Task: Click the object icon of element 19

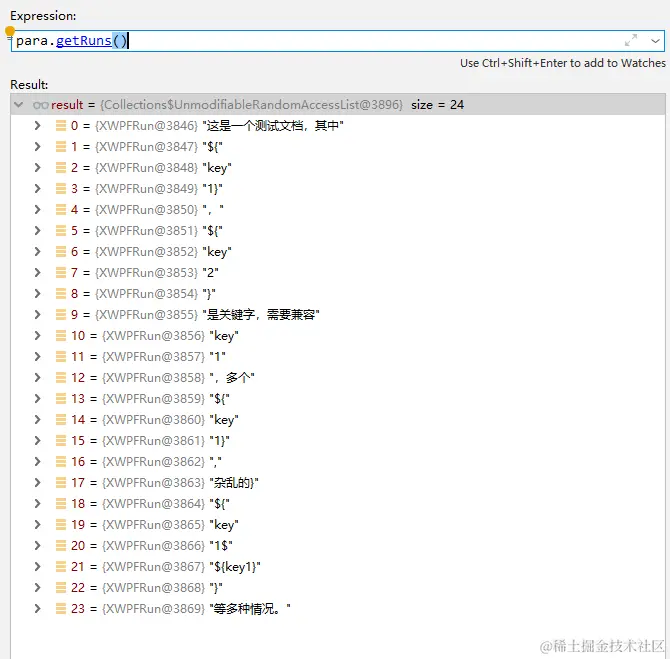Action: (x=61, y=524)
